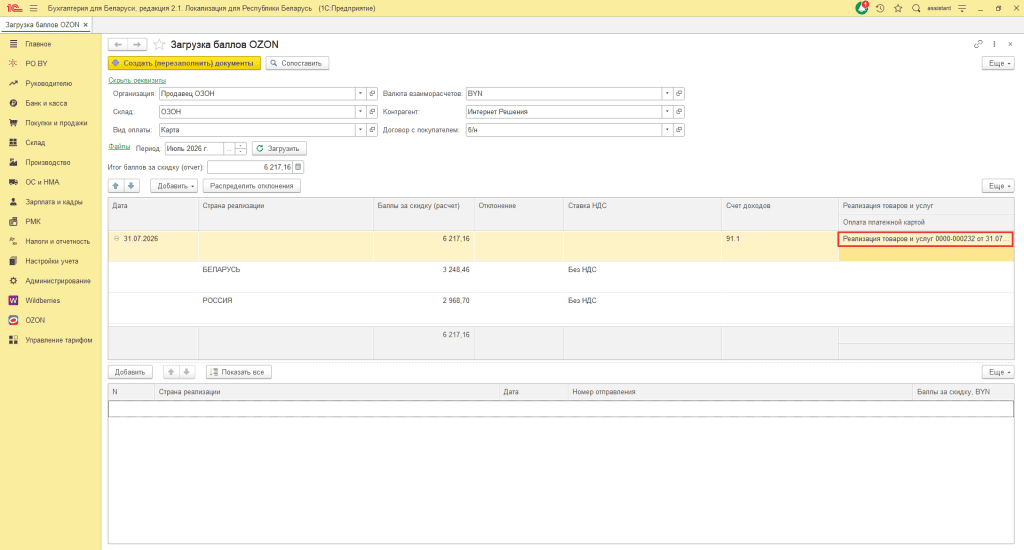
Task: Open Договор с покупателем field link icon
Action: (679, 130)
